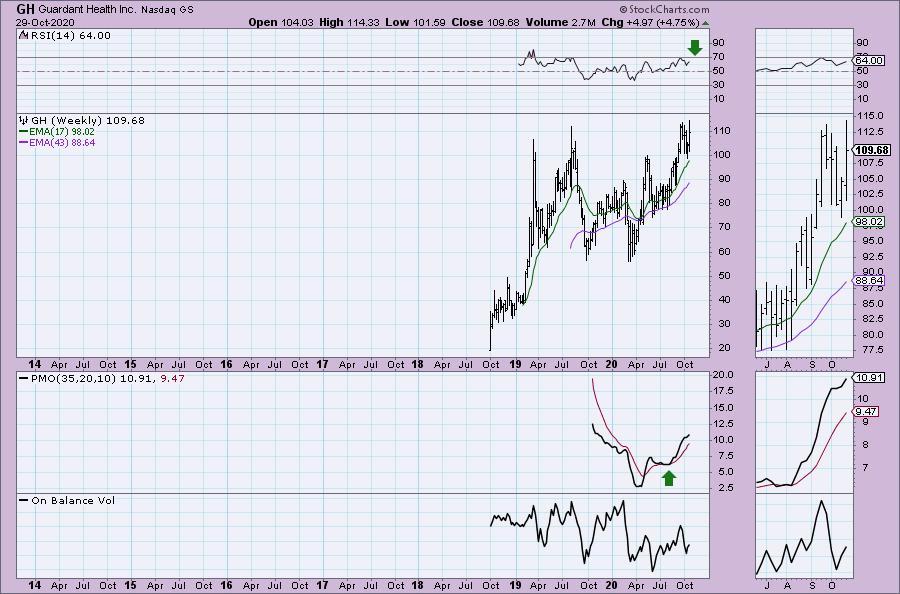Select the Guardant Health Inc. company name
Image resolution: width=900 pixels, height=594 pixels.
pyautogui.click(x=87, y=10)
